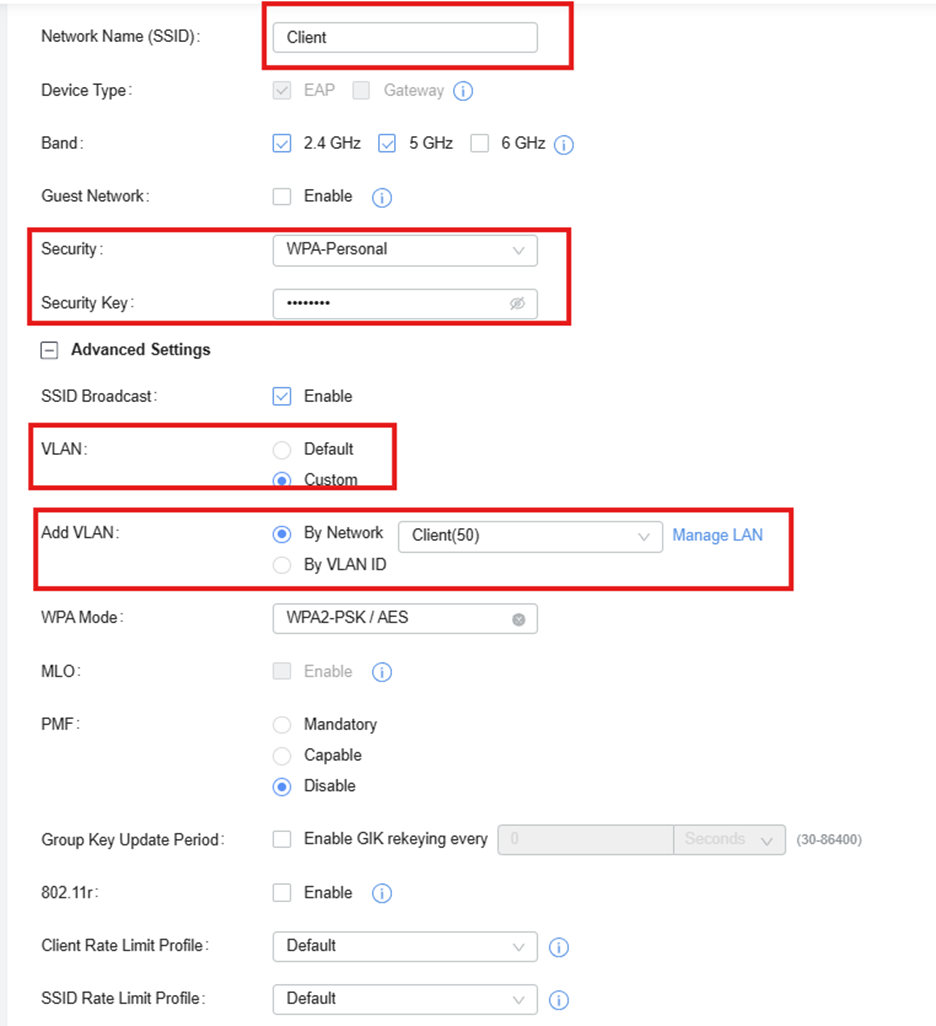Open the Manage LAN link
936x1026 pixels.
[x=717, y=535]
